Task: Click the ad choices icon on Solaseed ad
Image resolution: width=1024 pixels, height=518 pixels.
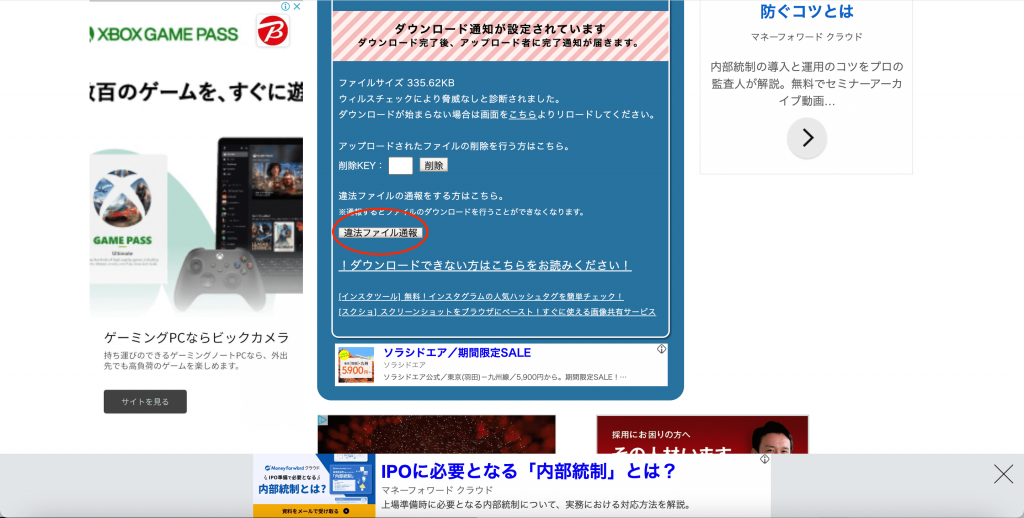Action: point(661,349)
